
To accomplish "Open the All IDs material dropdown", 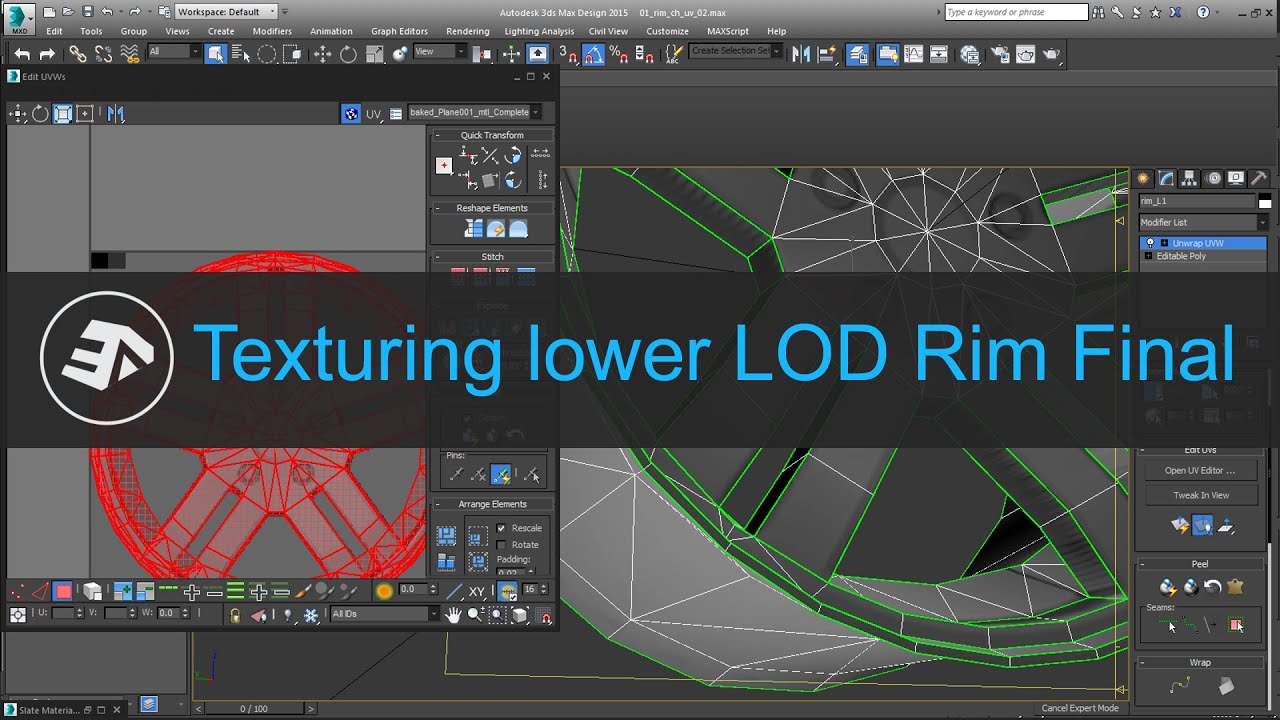I will [x=384, y=614].
